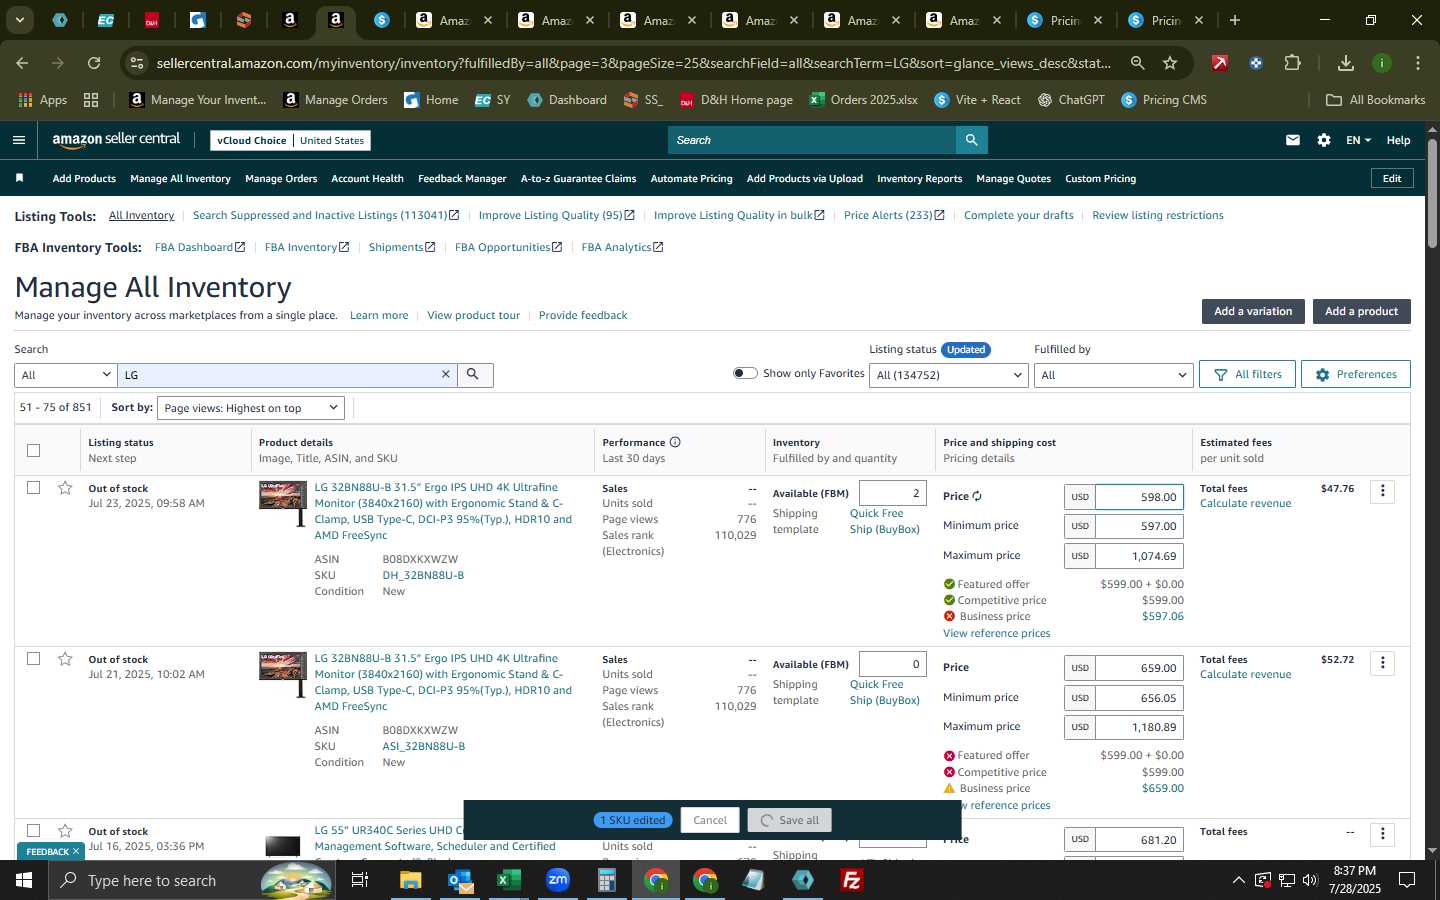The image size is (1440, 900).
Task: Click price refresh icon beside 598.00 price
Action: coord(977,496)
